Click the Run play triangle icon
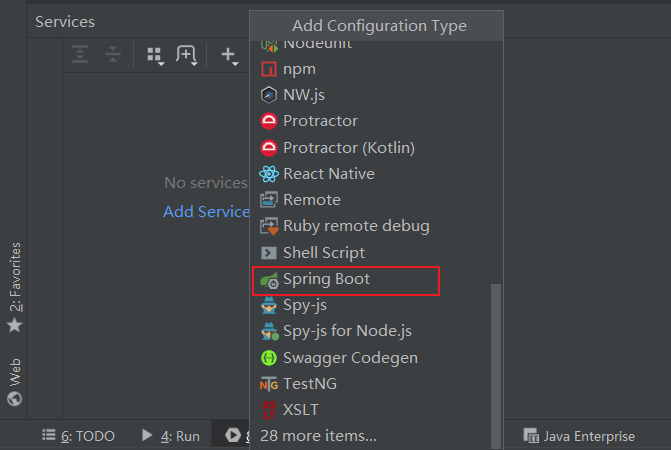This screenshot has height=450, width=671. [147, 435]
